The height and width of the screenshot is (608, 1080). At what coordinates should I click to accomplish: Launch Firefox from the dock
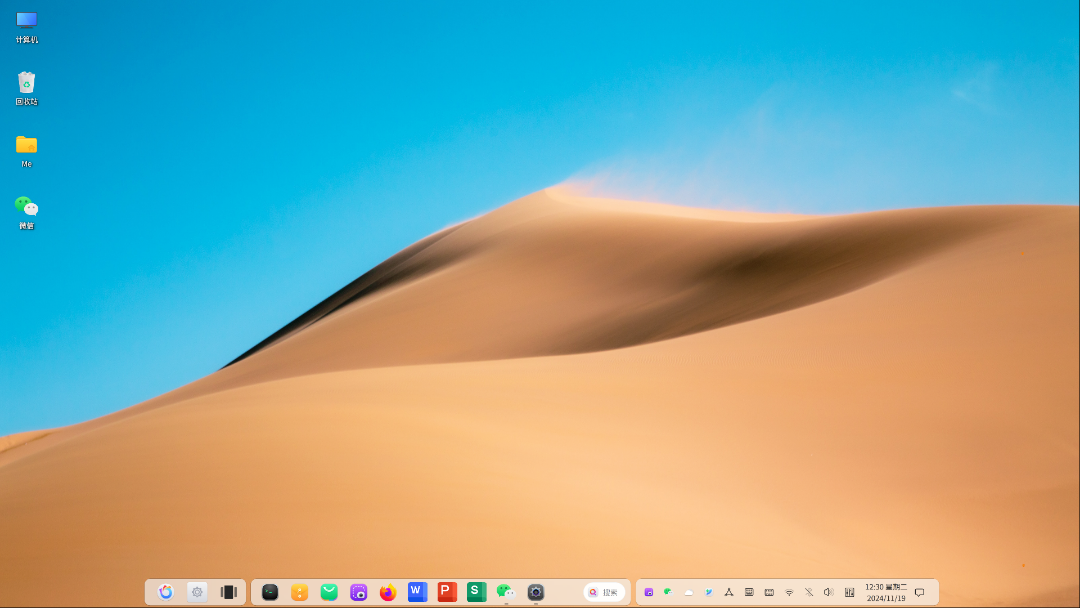(x=388, y=592)
